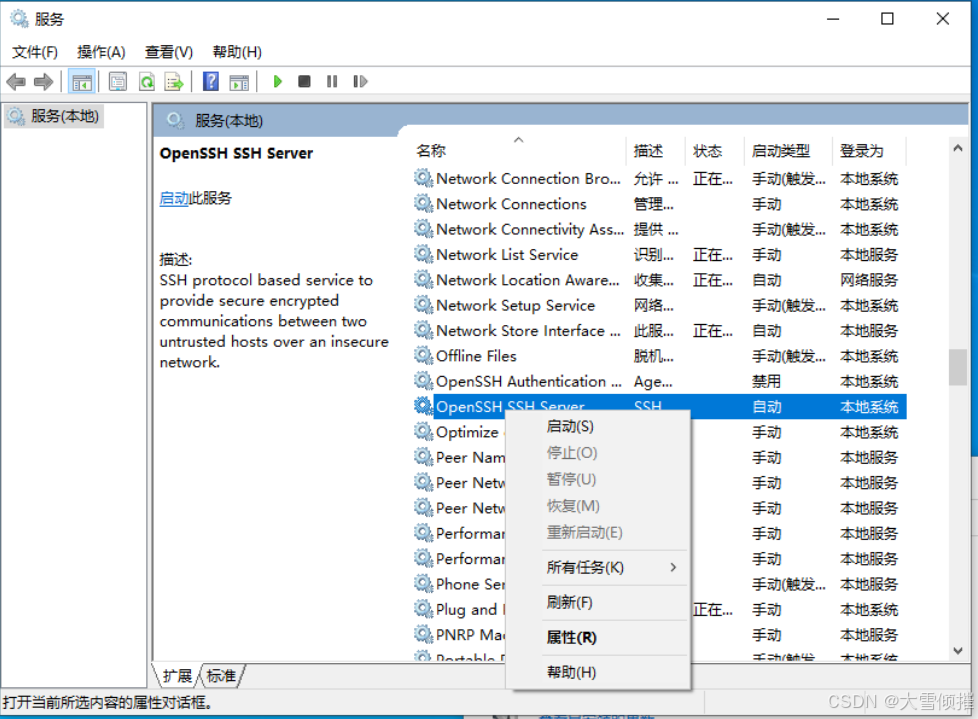The width and height of the screenshot is (978, 719).
Task: Sort by the 状态 column header
Action: tap(715, 151)
